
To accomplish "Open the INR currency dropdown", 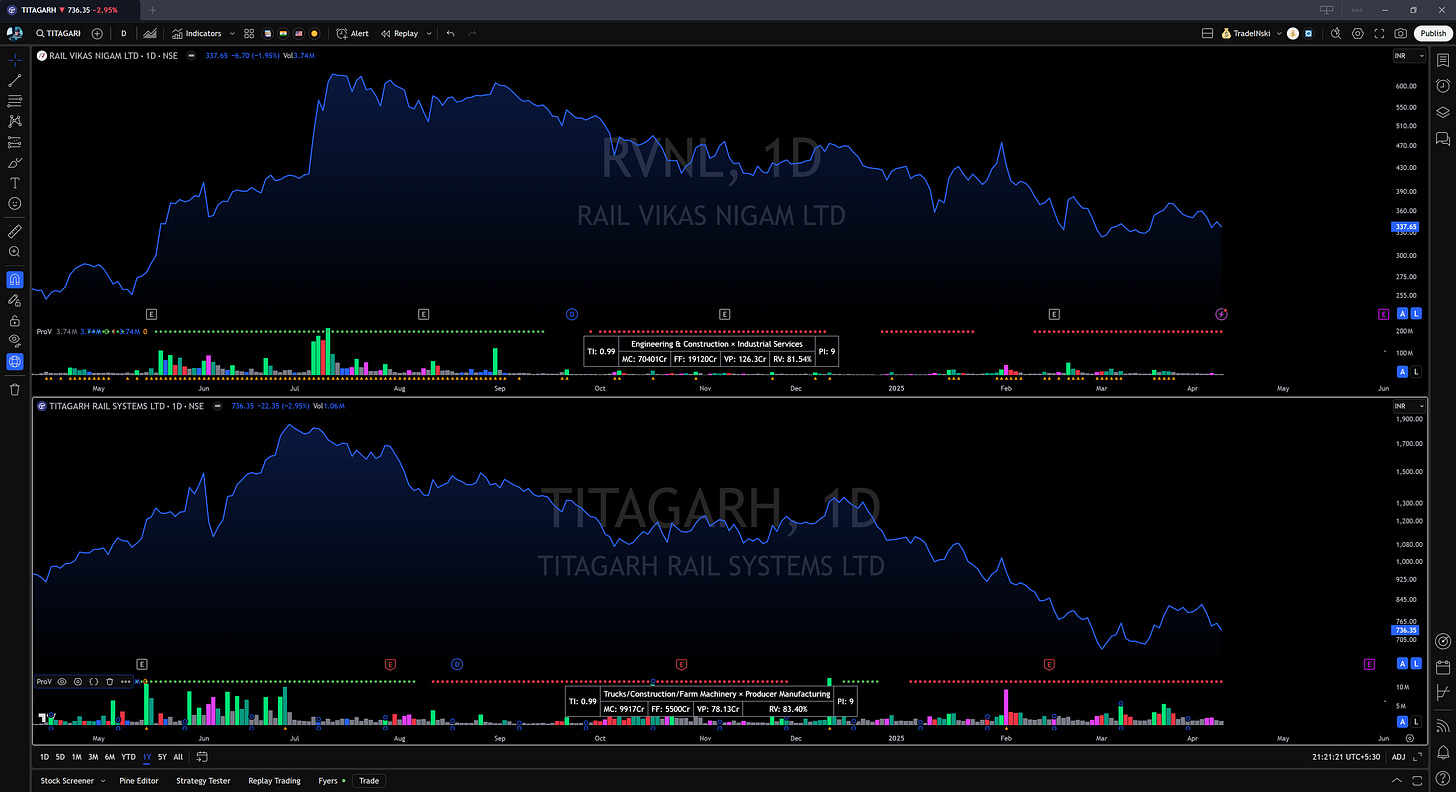I will coord(1408,55).
